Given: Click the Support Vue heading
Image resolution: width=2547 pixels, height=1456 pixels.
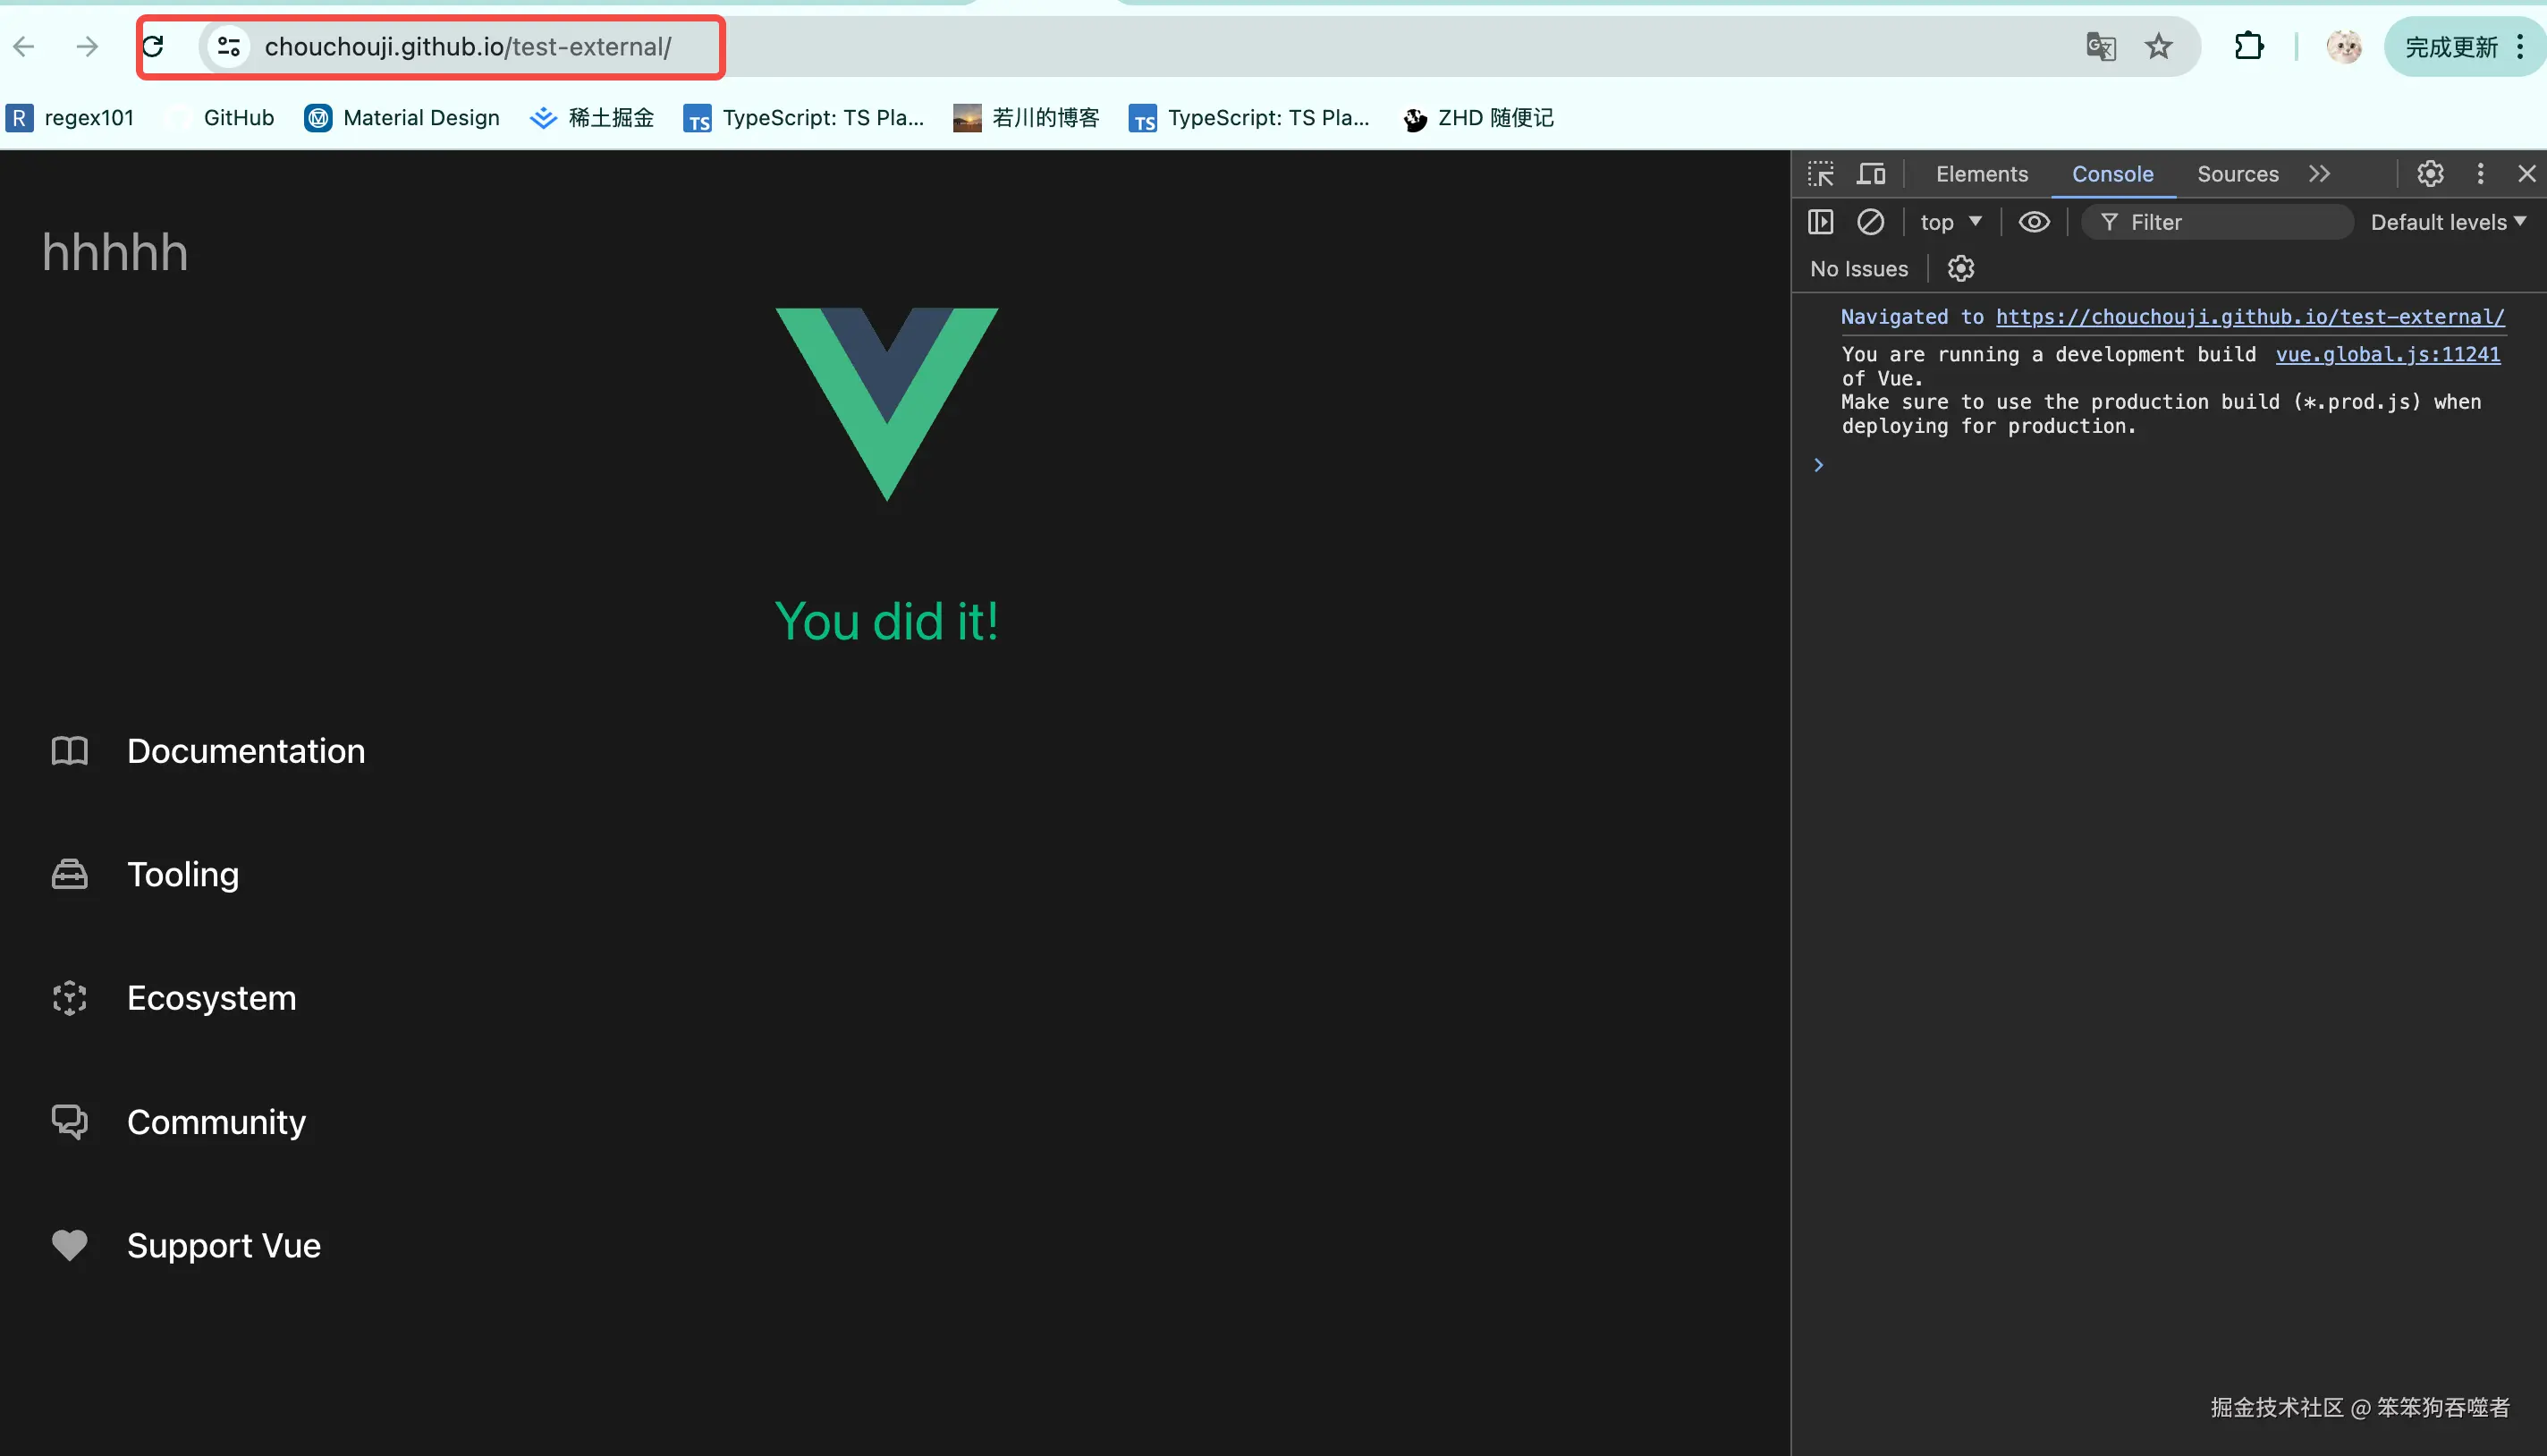Looking at the screenshot, I should pyautogui.click(x=224, y=1246).
